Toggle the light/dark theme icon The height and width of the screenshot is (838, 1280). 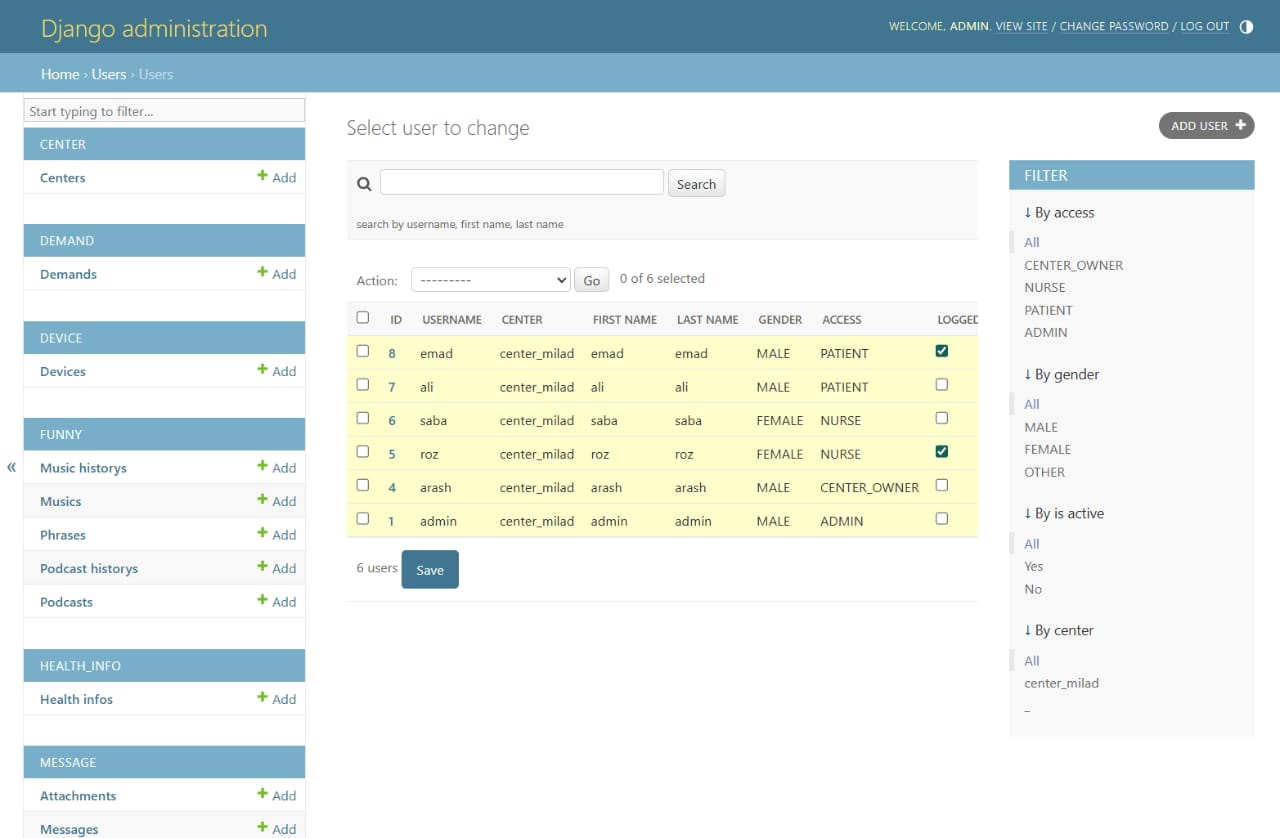tap(1246, 27)
